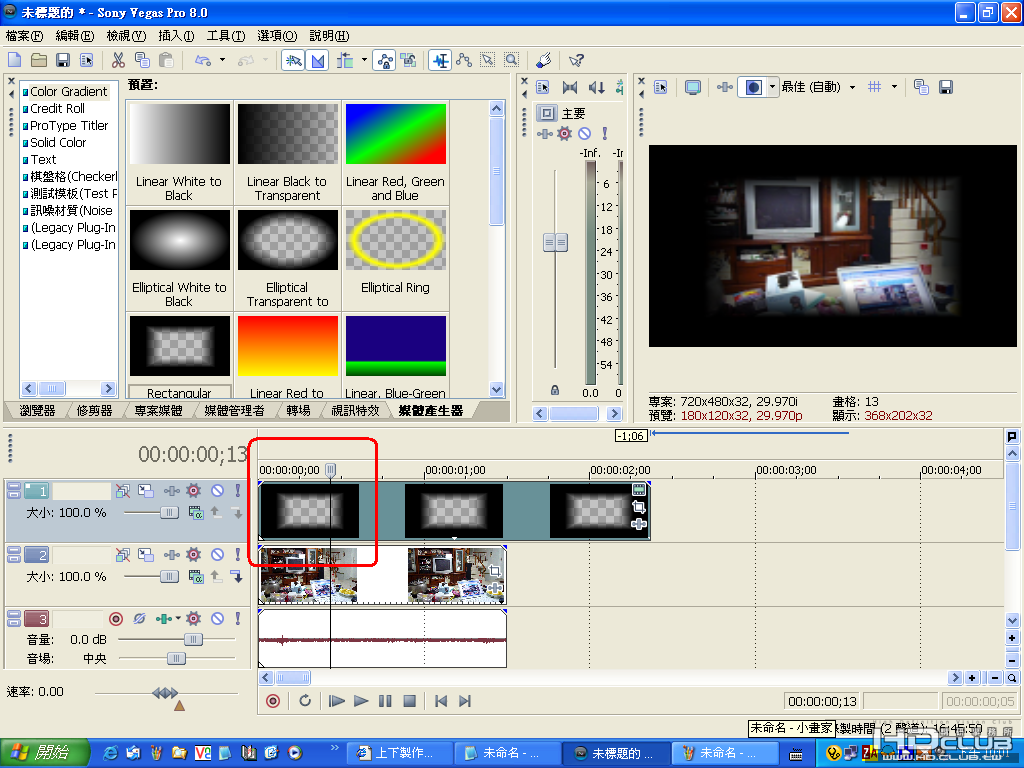Click the Event Pan/Crop icon on track 1 clip
The image size is (1024, 768).
(638, 507)
